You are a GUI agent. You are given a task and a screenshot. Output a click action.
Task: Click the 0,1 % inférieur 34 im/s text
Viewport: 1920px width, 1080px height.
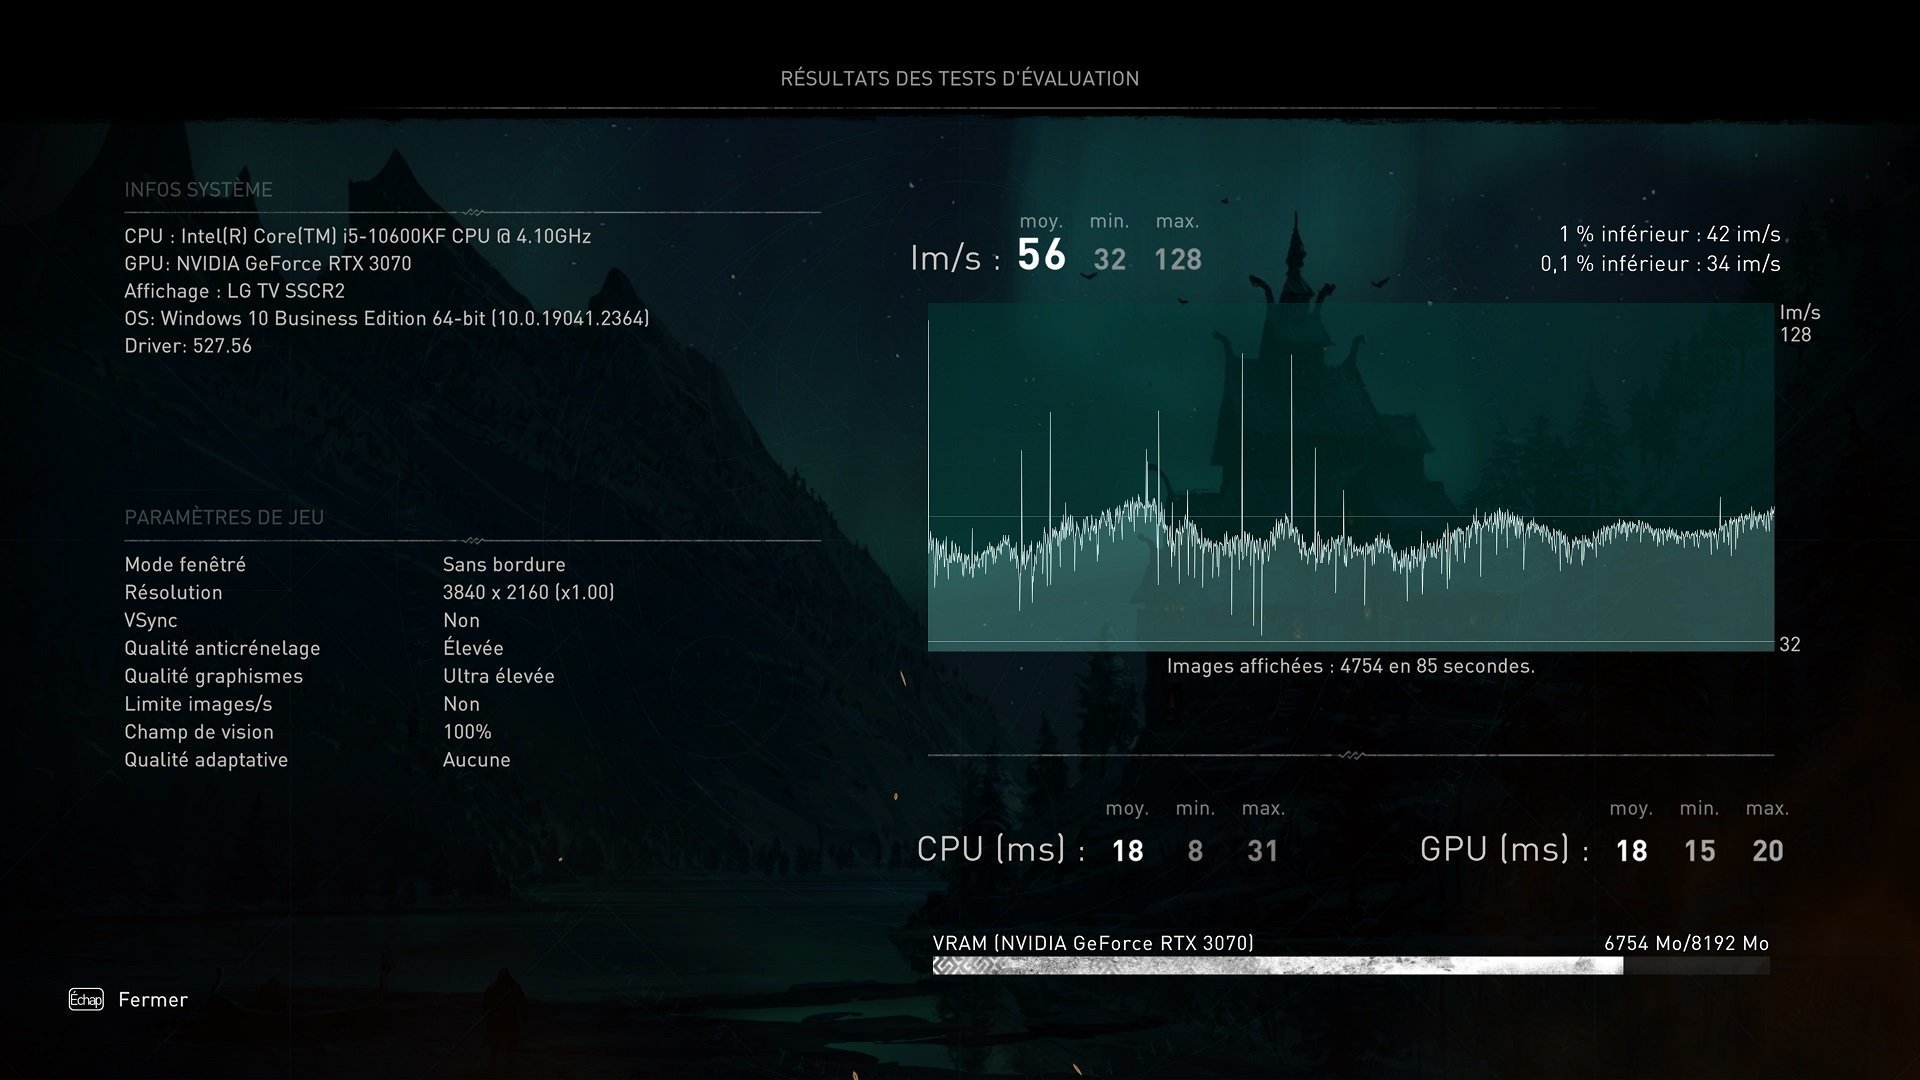(1660, 264)
